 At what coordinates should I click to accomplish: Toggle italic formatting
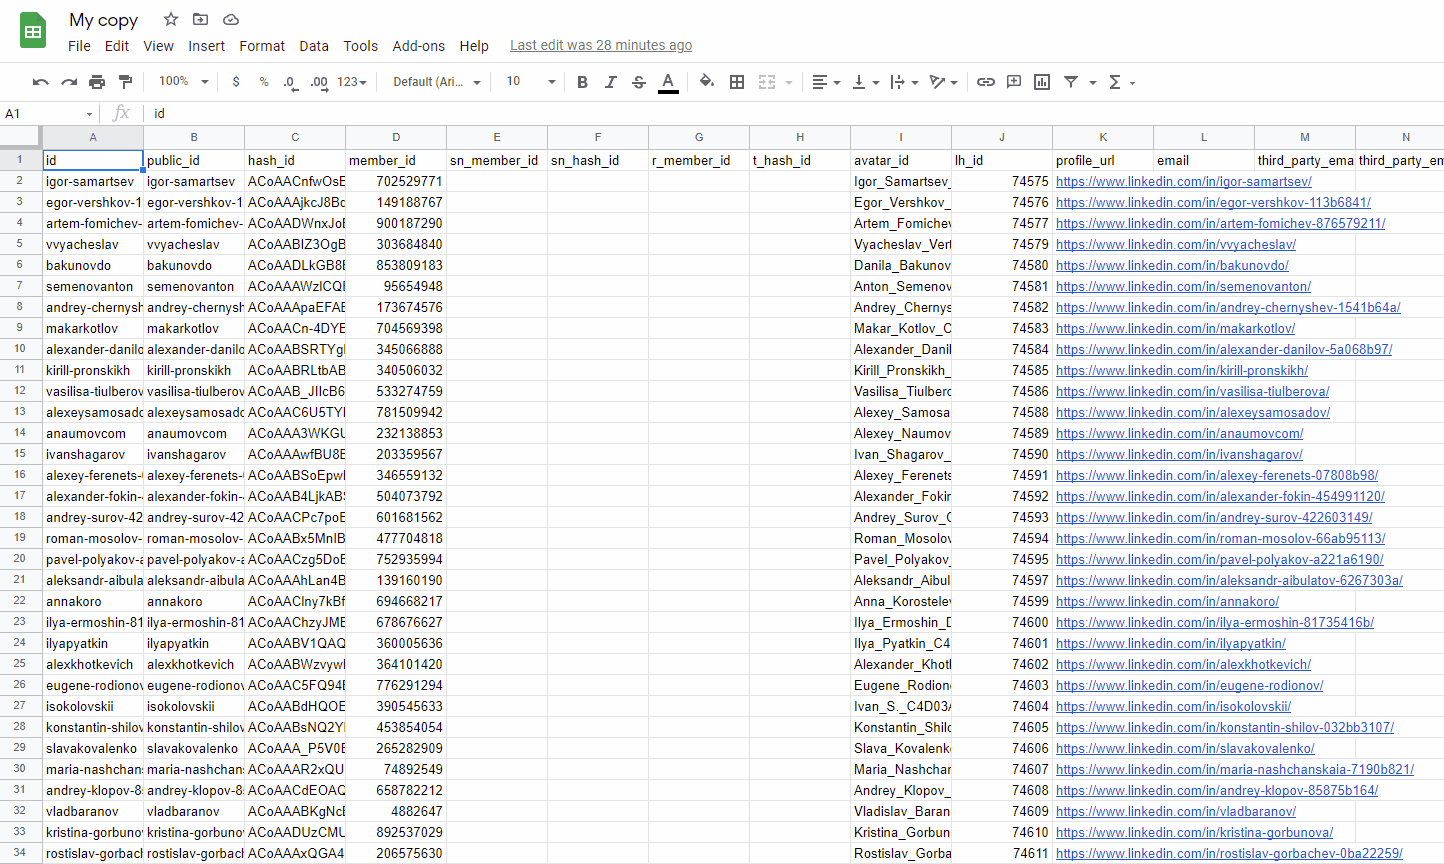pyautogui.click(x=610, y=82)
